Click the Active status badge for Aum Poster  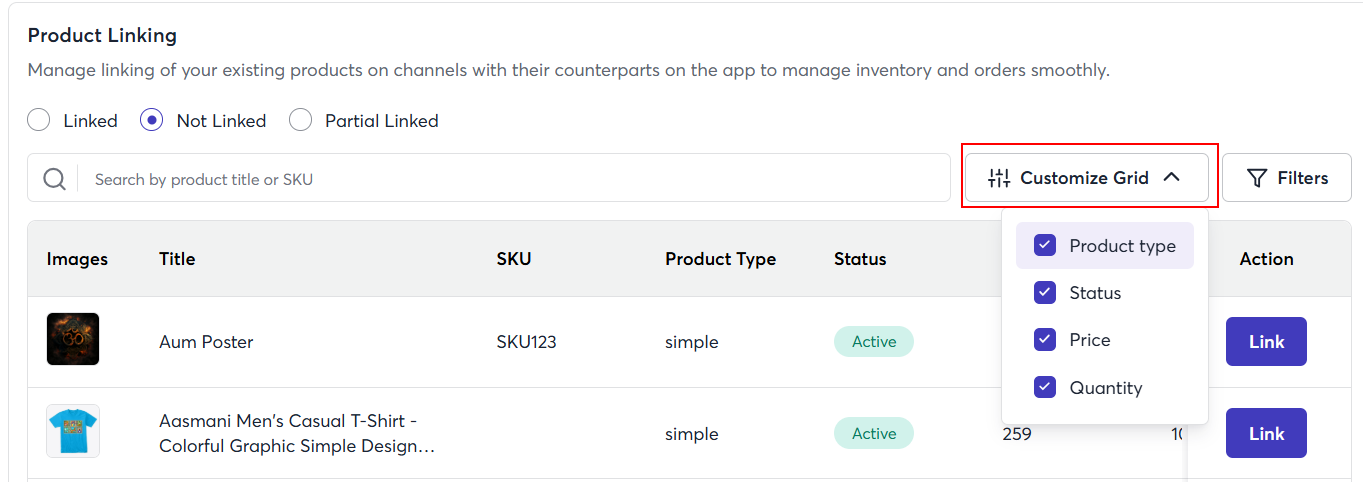tap(873, 342)
